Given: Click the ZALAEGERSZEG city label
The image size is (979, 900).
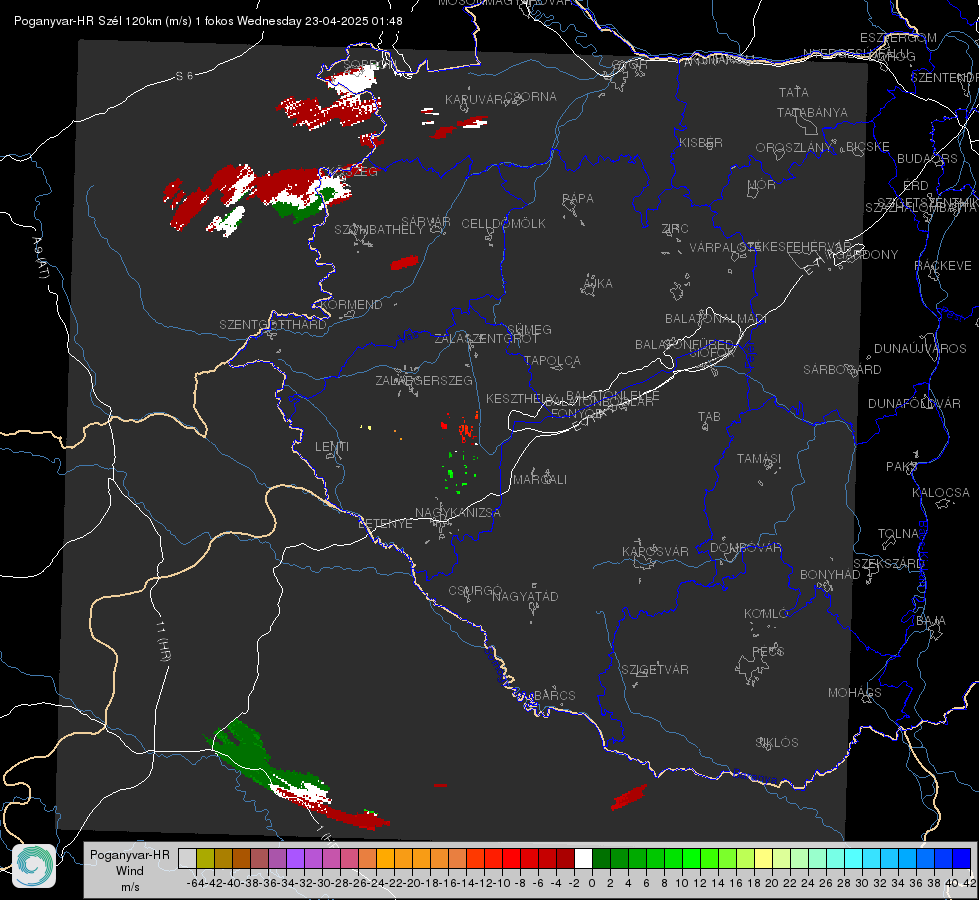Looking at the screenshot, I should [x=424, y=380].
